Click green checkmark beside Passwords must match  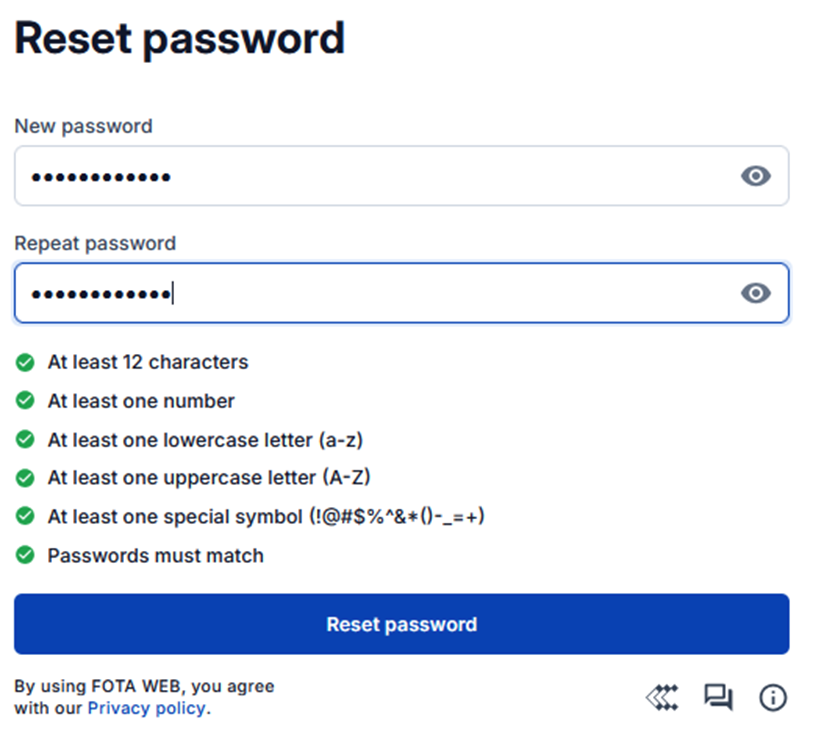[x=25, y=555]
